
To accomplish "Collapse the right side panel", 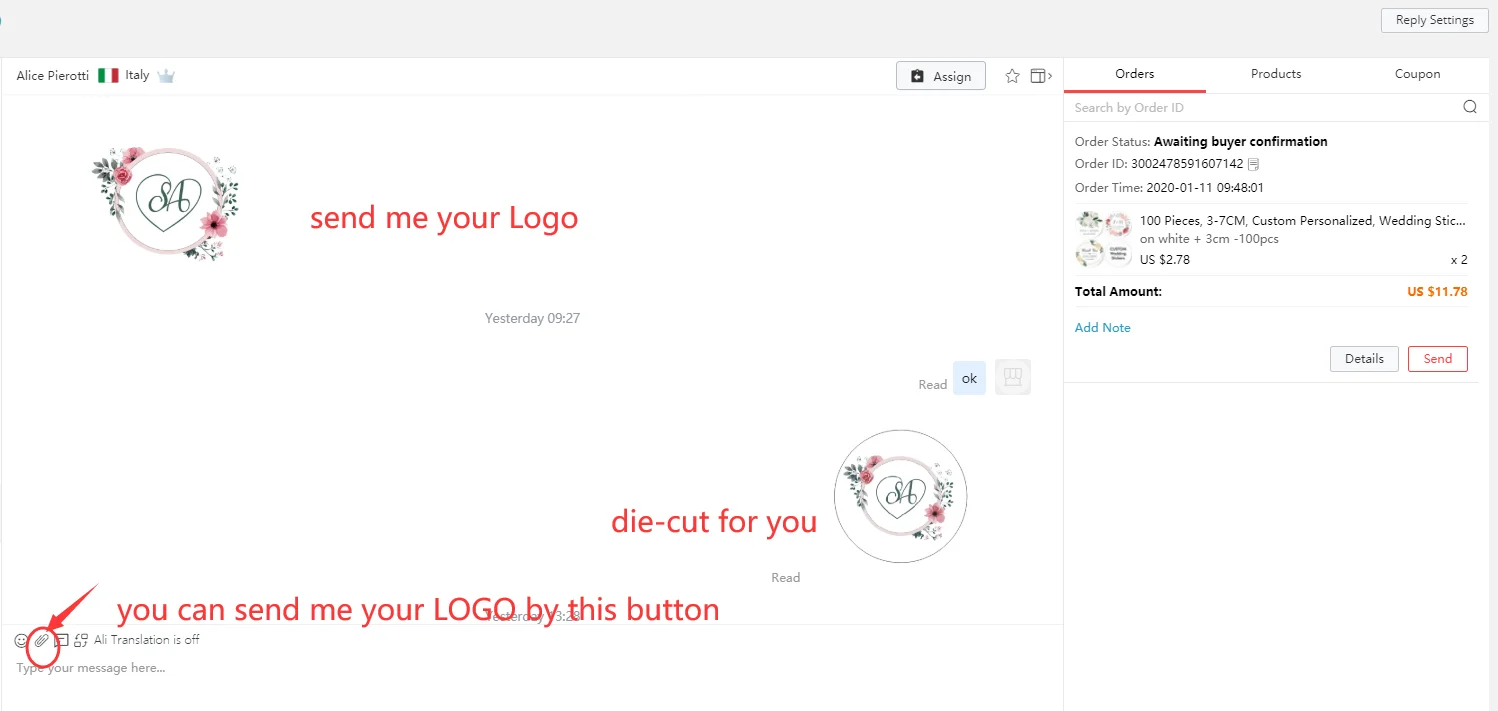I will tap(1041, 76).
